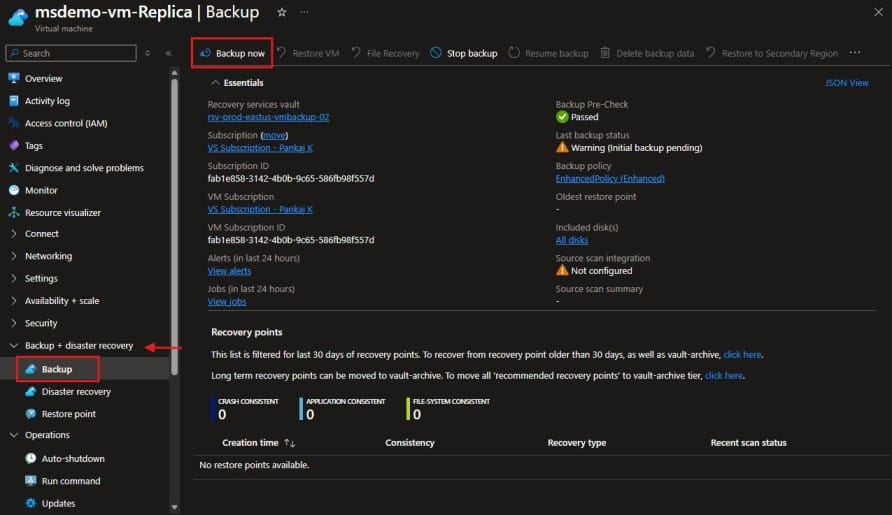Open VS Subscription link under Subscription
The width and height of the screenshot is (892, 515).
point(260,147)
